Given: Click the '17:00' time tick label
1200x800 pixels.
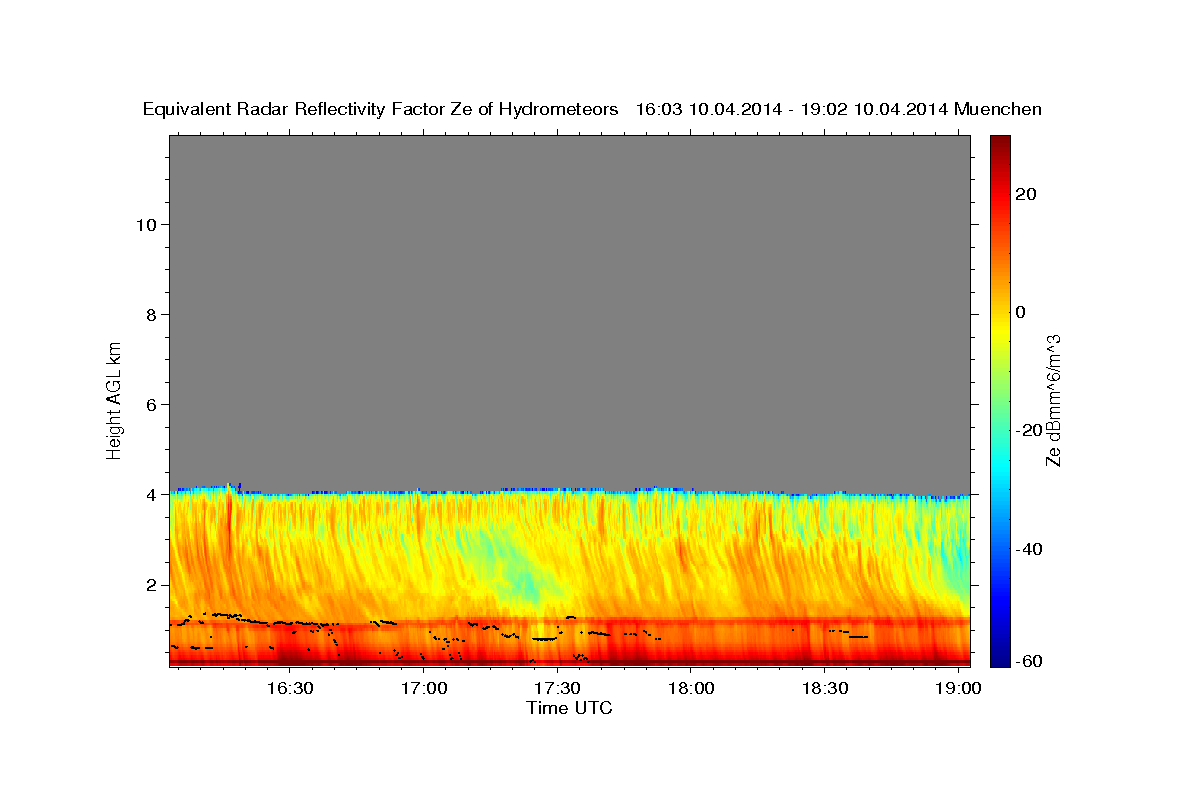Looking at the screenshot, I should point(424,688).
